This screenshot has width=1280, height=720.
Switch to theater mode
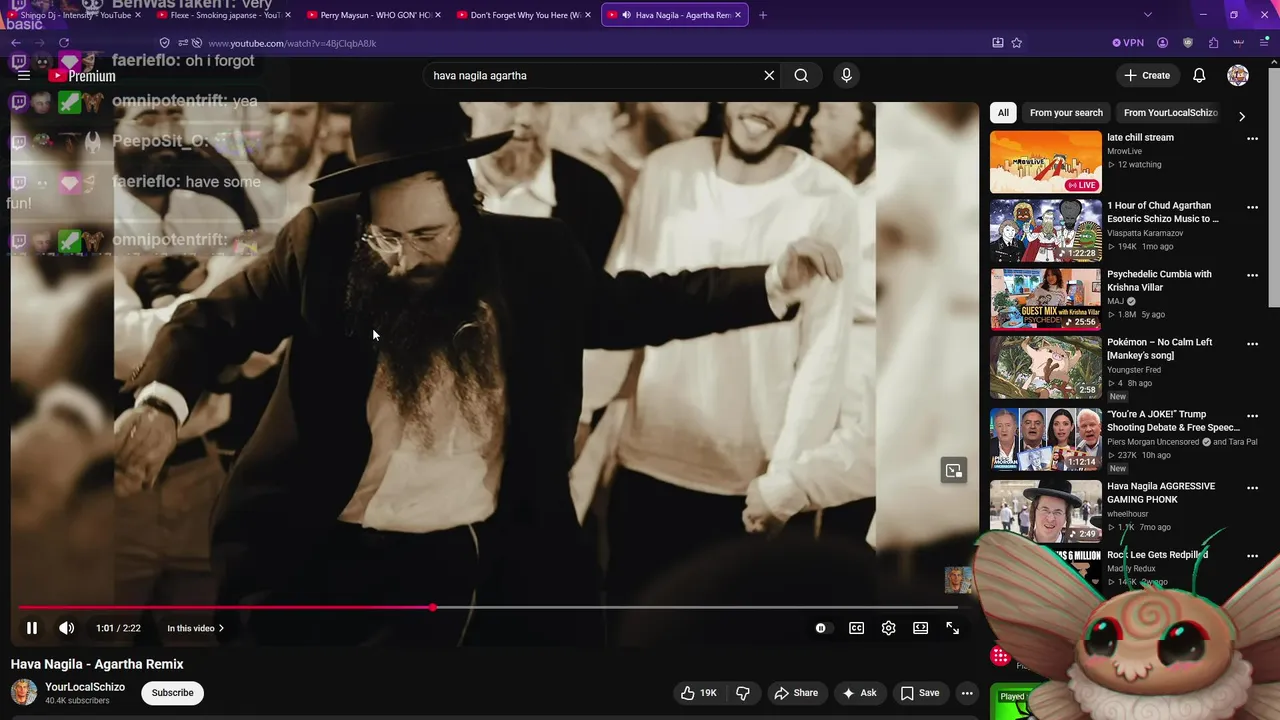coord(921,628)
